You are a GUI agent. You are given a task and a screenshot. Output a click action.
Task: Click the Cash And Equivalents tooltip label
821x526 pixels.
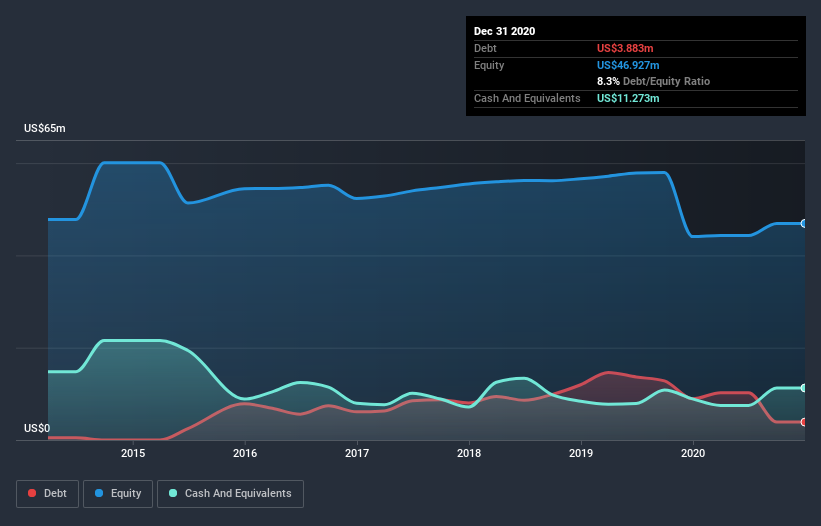pyautogui.click(x=527, y=98)
